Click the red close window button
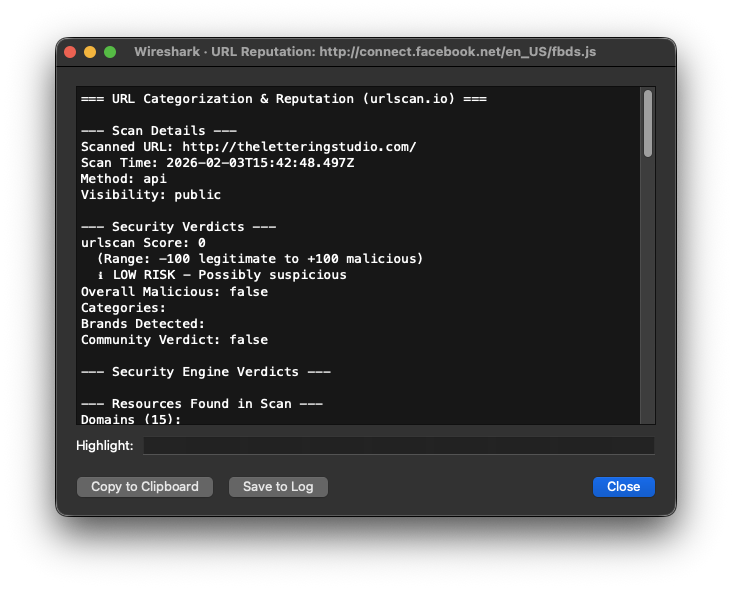Screen dimensions: 732x590 tap(70, 52)
